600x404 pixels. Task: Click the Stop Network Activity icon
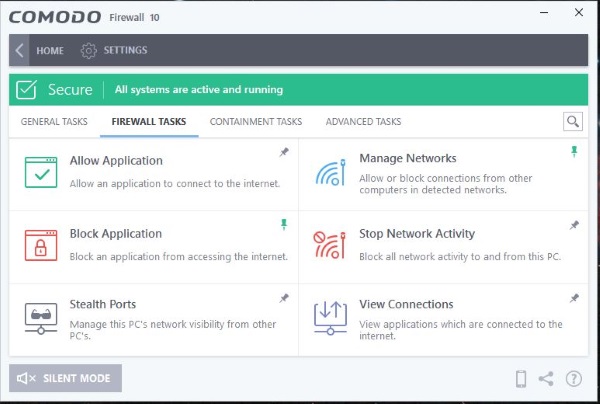tap(329, 245)
